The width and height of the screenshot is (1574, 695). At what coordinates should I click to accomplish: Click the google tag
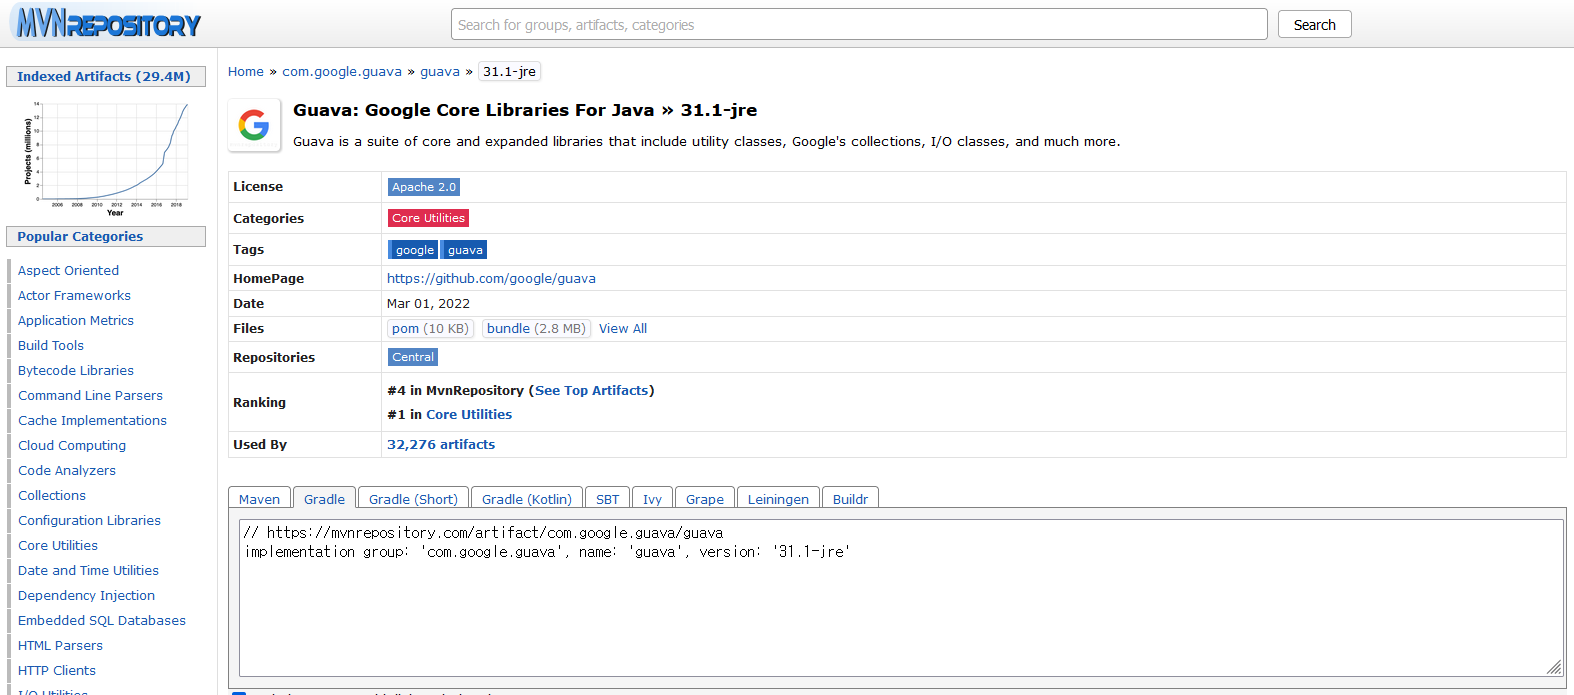(x=414, y=250)
